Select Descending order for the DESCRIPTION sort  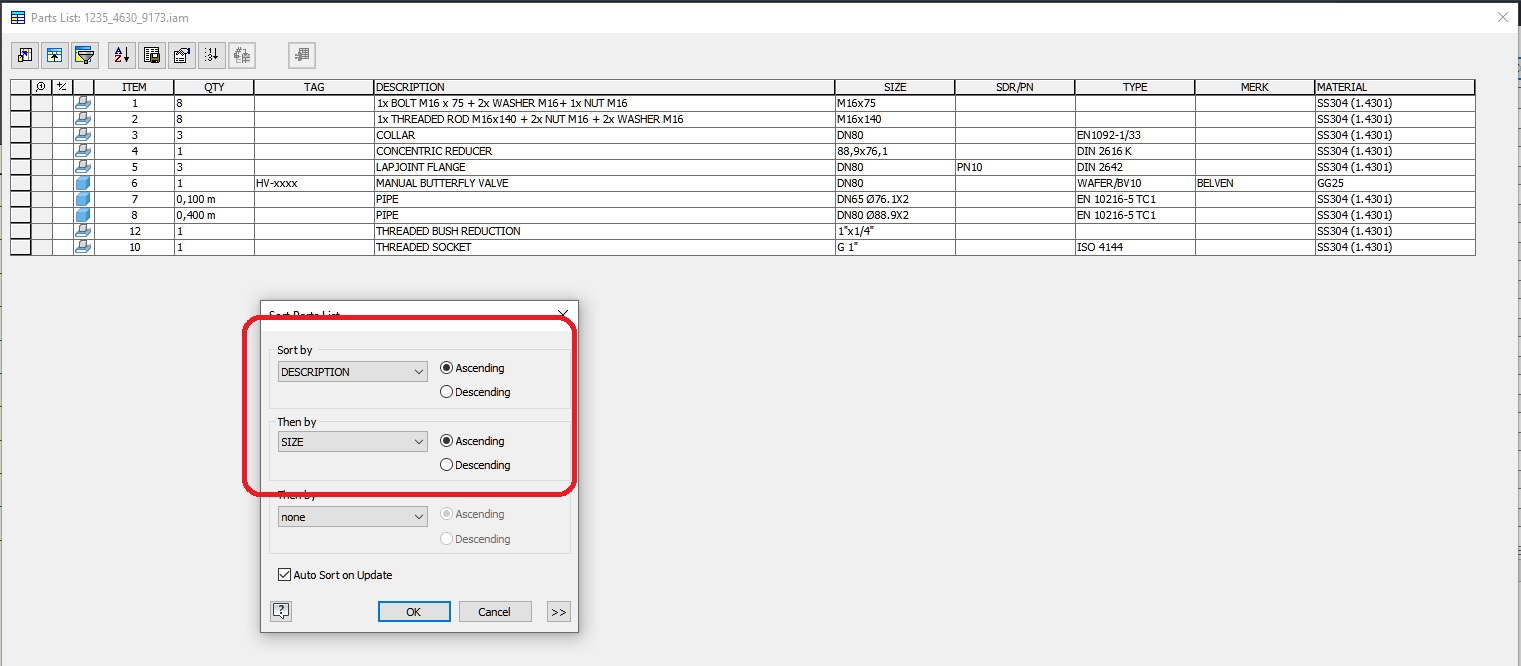click(x=447, y=392)
